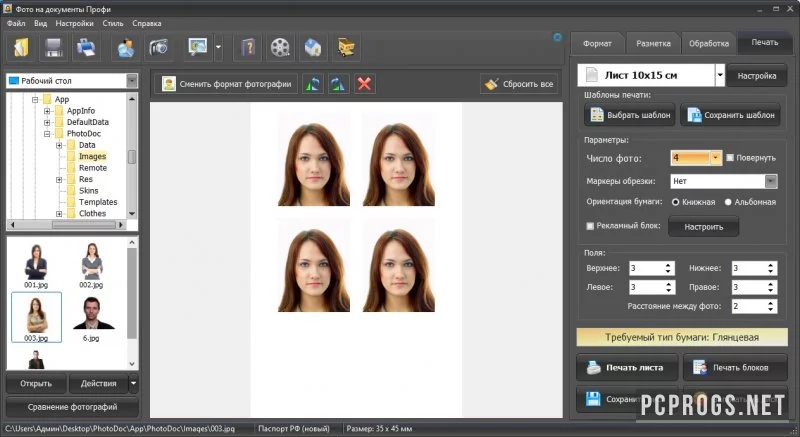Open dropdown arrow next to Действия
800x437 pixels.
[133, 383]
